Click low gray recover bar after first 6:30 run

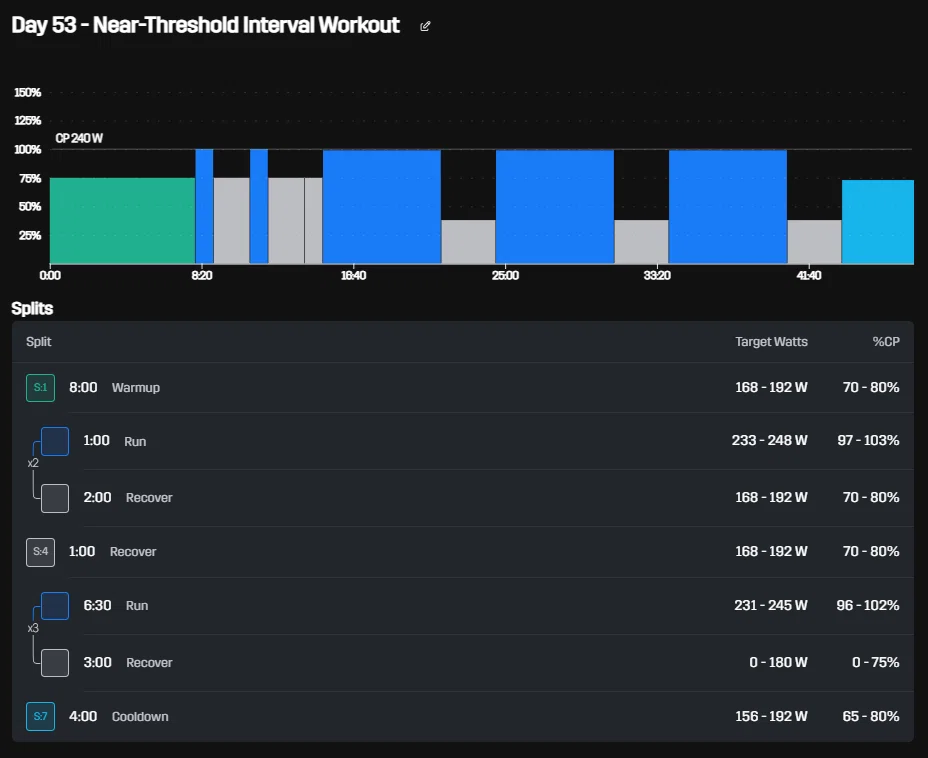468,241
